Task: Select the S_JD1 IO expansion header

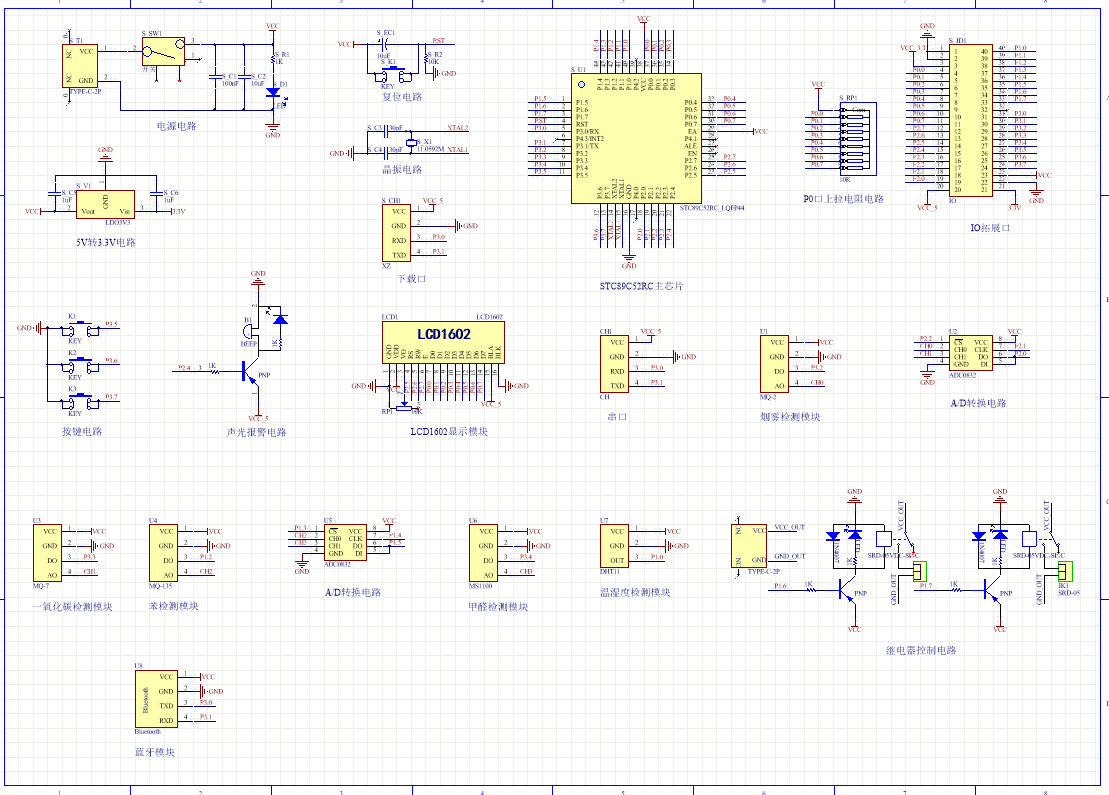Action: pos(970,119)
